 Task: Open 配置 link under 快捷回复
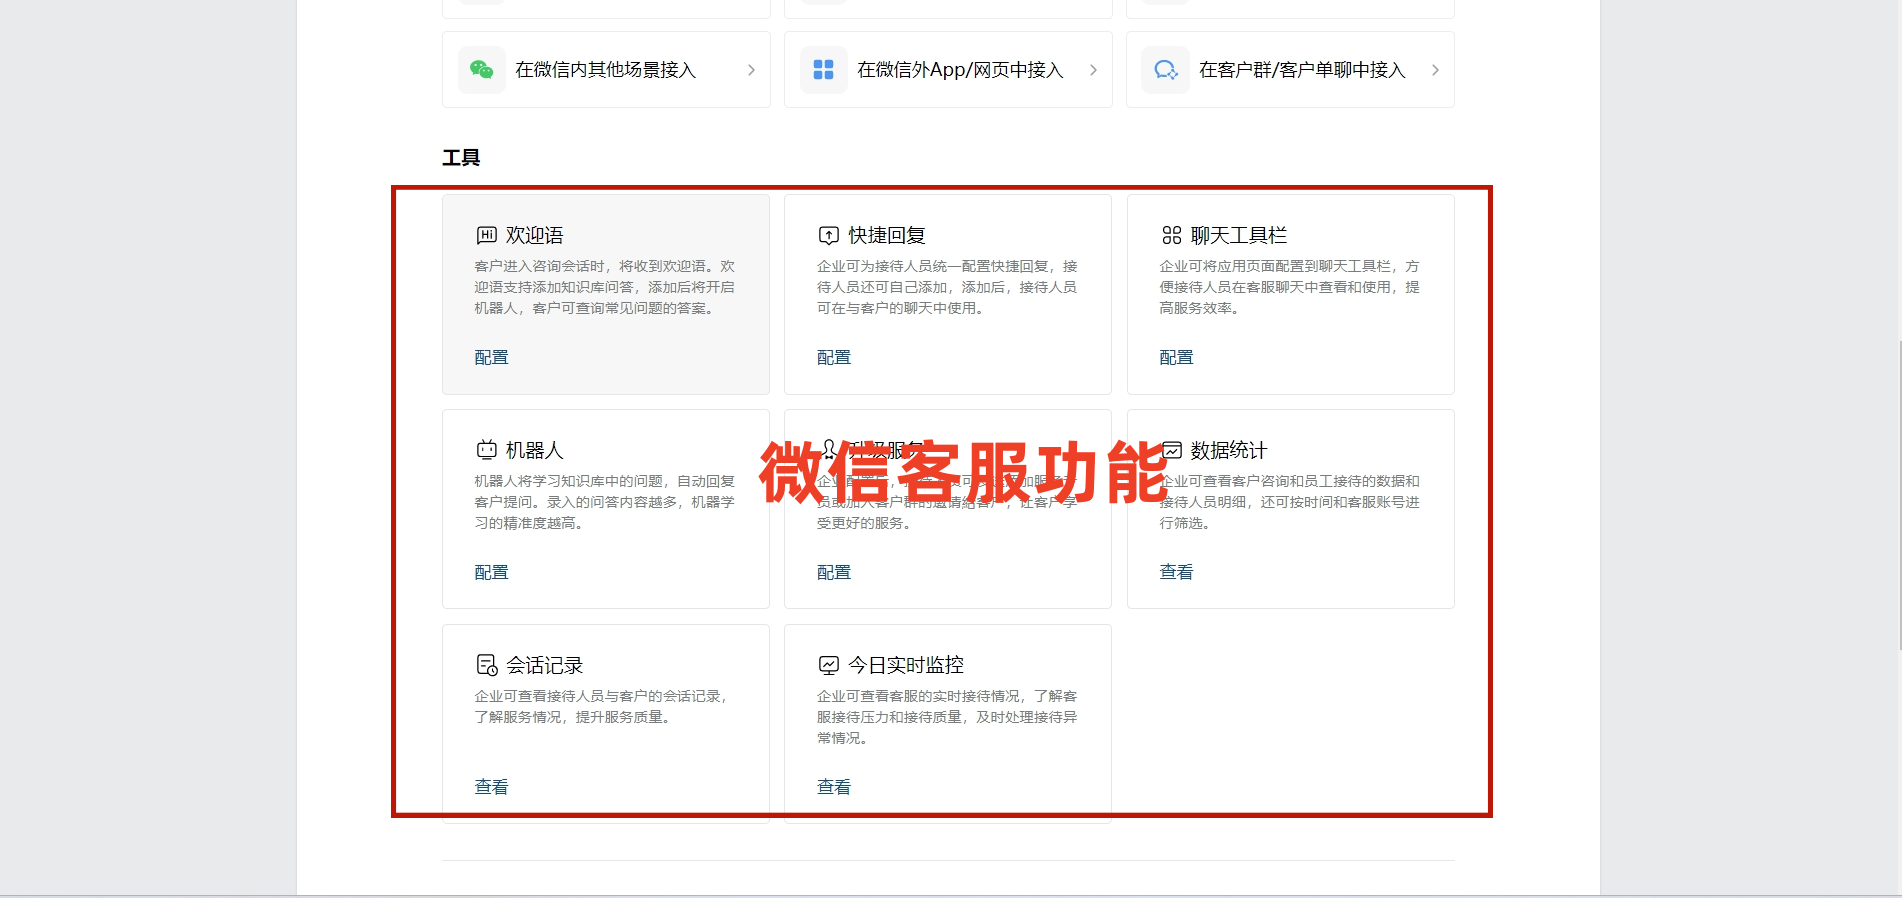point(834,357)
